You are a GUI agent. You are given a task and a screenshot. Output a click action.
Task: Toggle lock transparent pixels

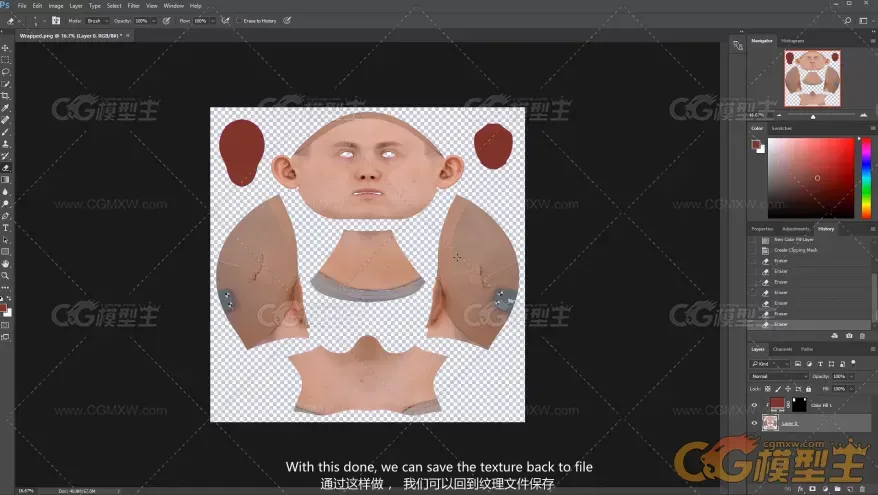(x=768, y=389)
